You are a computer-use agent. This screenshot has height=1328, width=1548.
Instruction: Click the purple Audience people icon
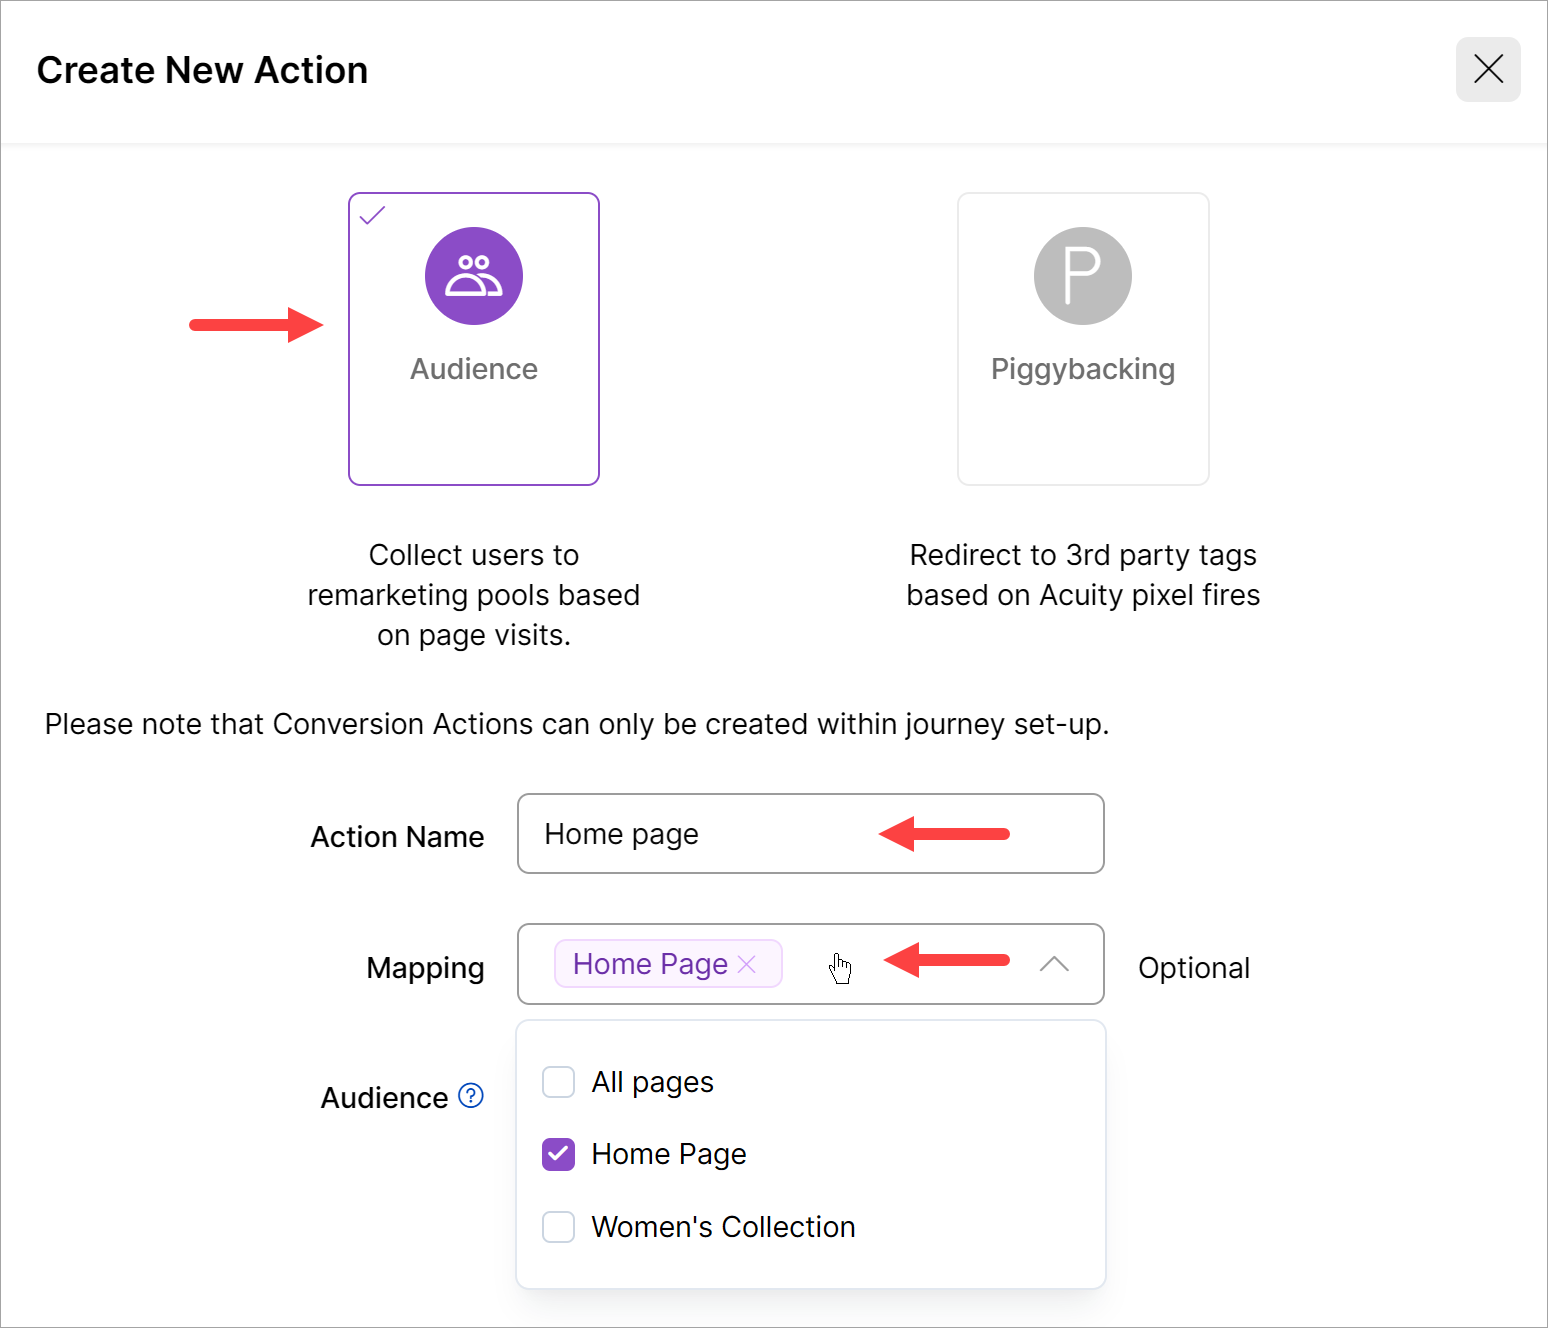pos(473,276)
